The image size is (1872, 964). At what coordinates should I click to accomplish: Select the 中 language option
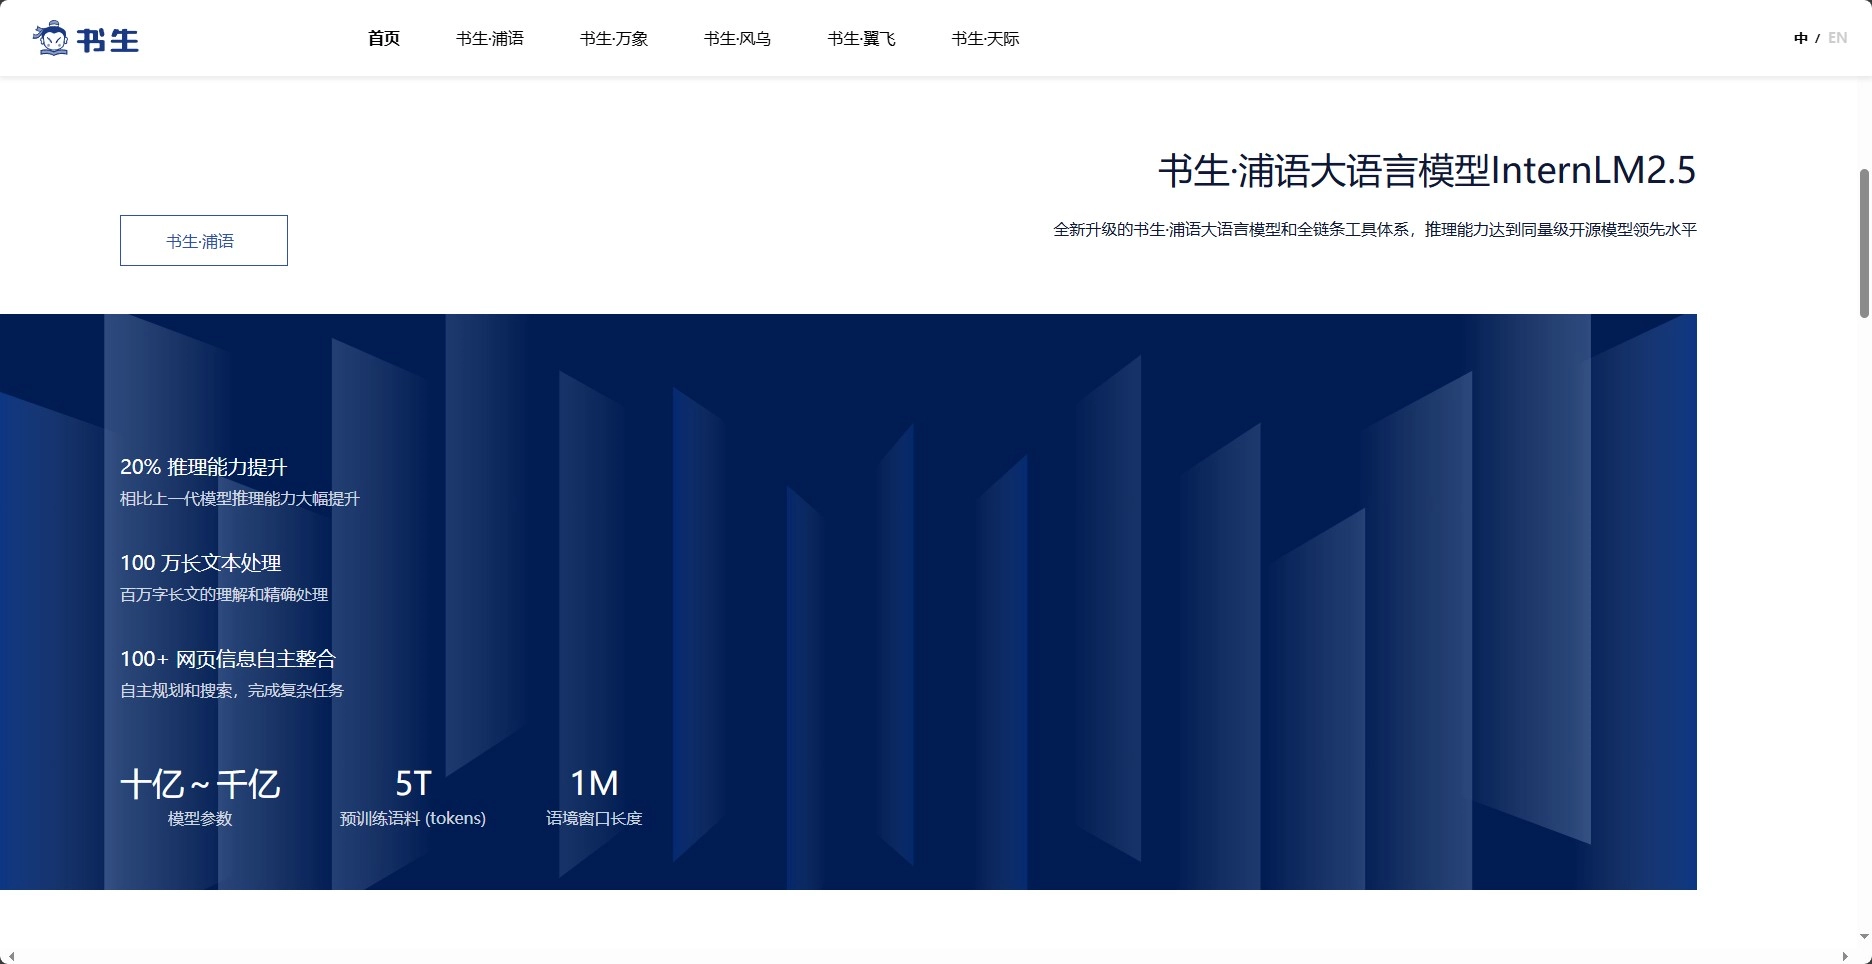(x=1800, y=38)
